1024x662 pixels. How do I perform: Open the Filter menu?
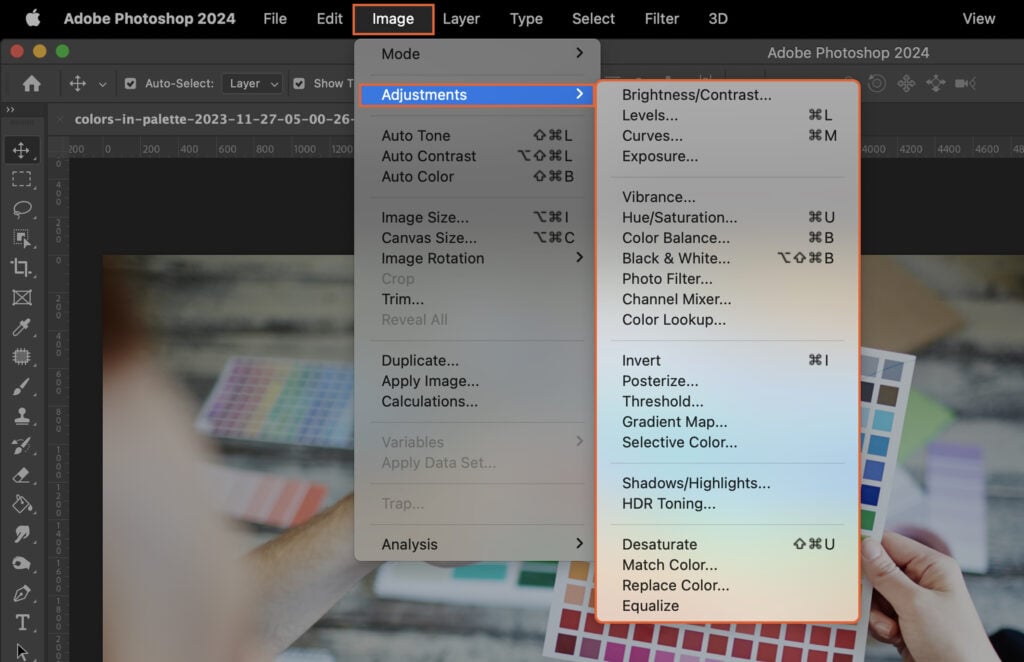pos(661,18)
